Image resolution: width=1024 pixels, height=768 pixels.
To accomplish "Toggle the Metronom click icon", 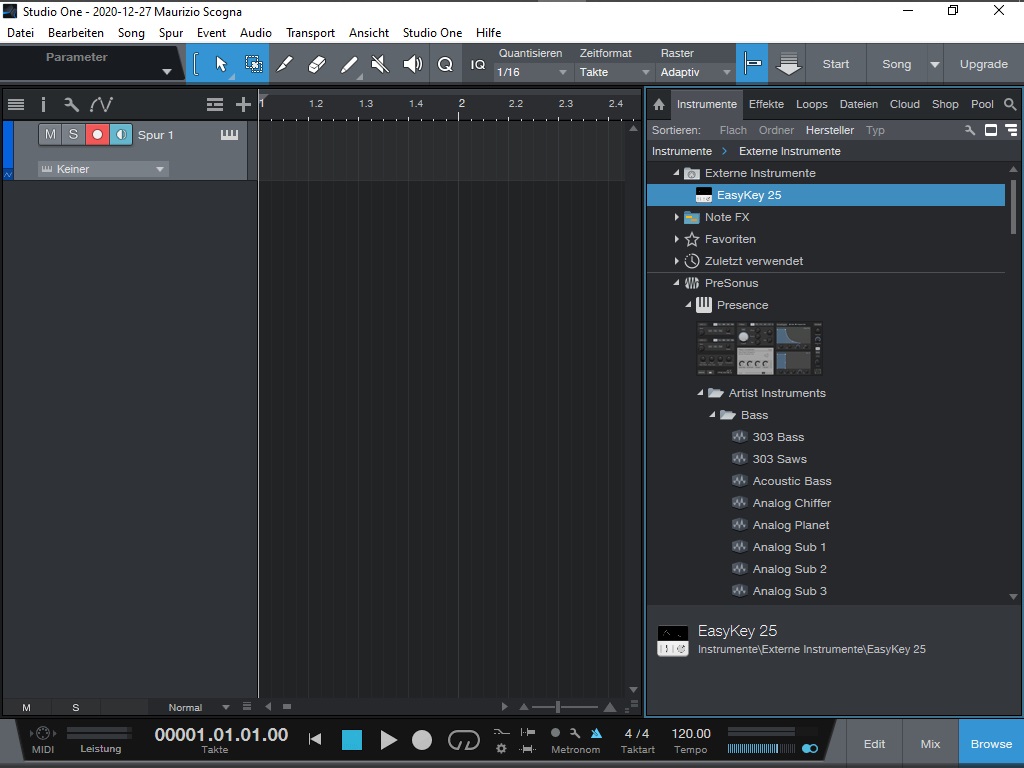I will 596,733.
